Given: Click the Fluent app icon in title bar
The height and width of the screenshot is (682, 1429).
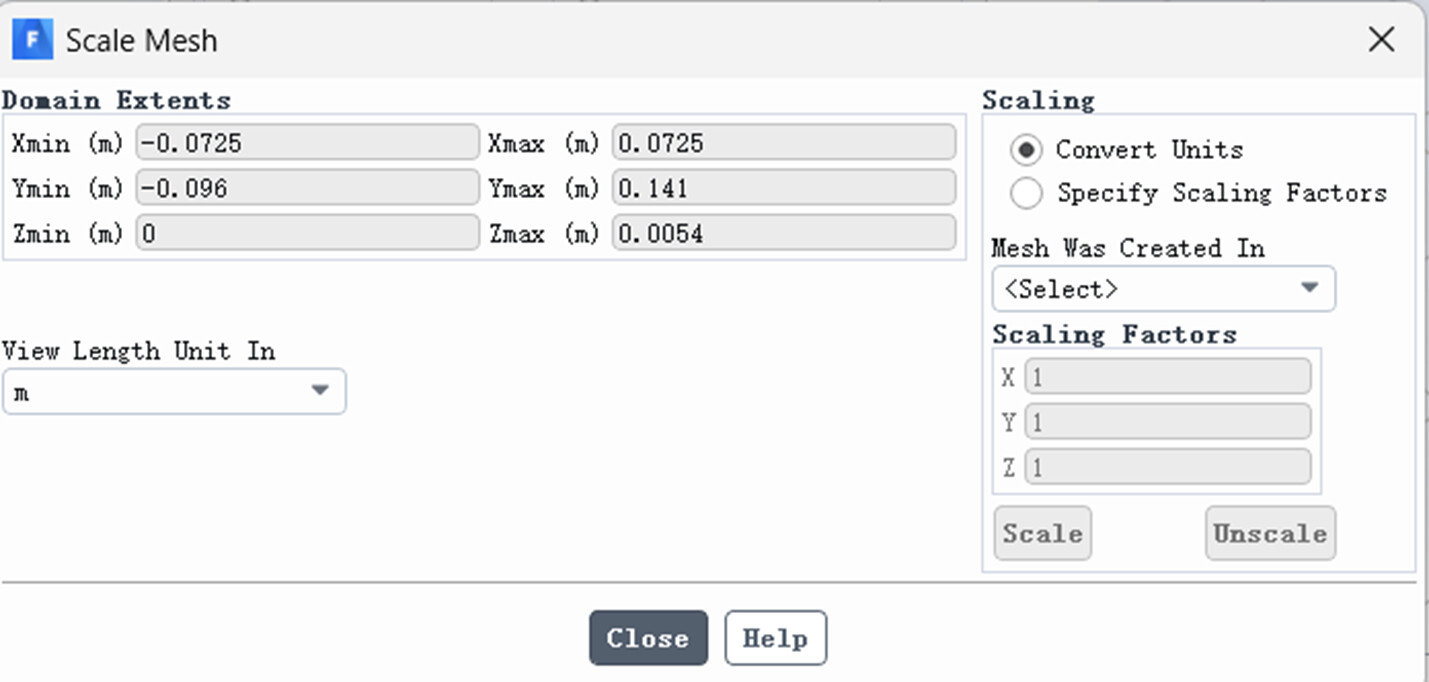Looking at the screenshot, I should tap(33, 40).
